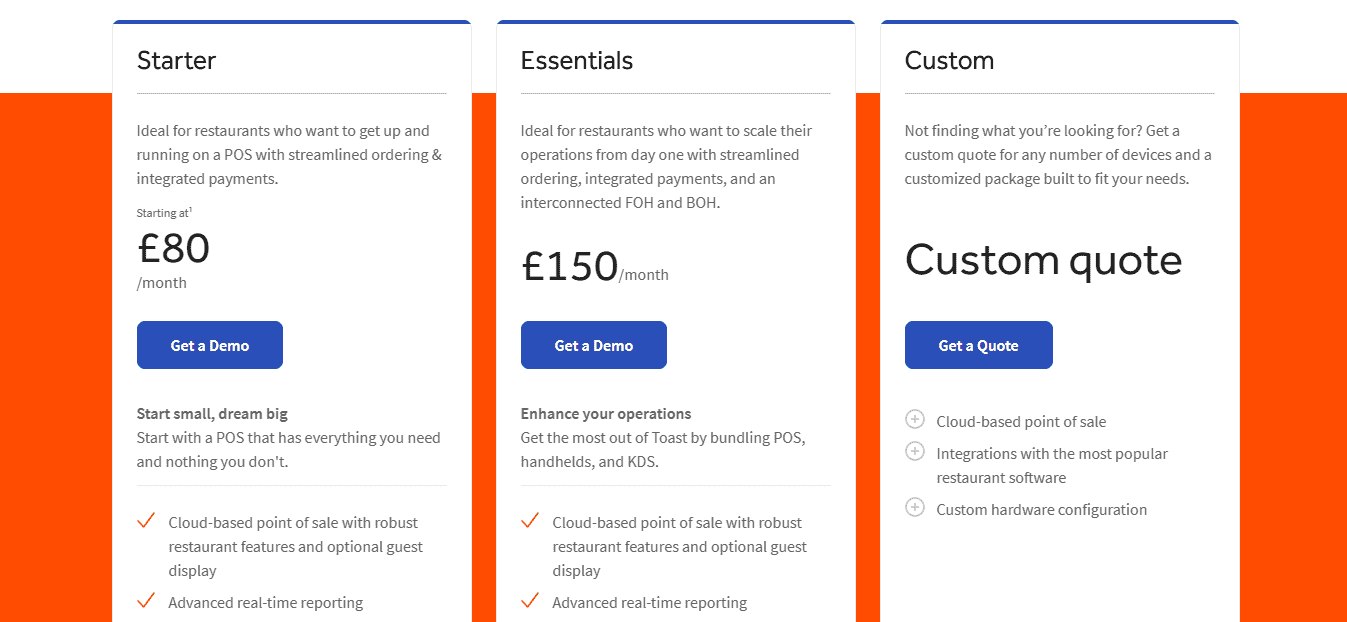1347x622 pixels.
Task: Select the Custom plan heading
Action: [949, 60]
